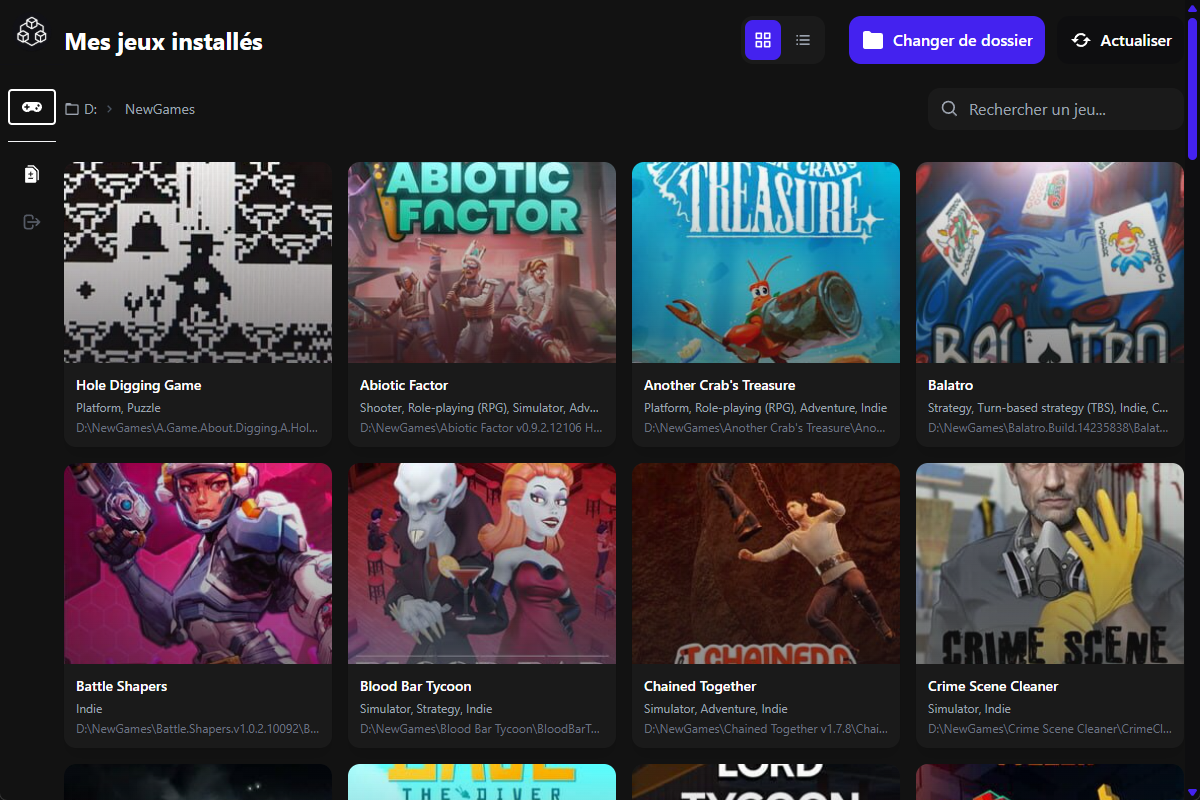Switch to list view layout
1200x800 pixels.
pyautogui.click(x=803, y=40)
